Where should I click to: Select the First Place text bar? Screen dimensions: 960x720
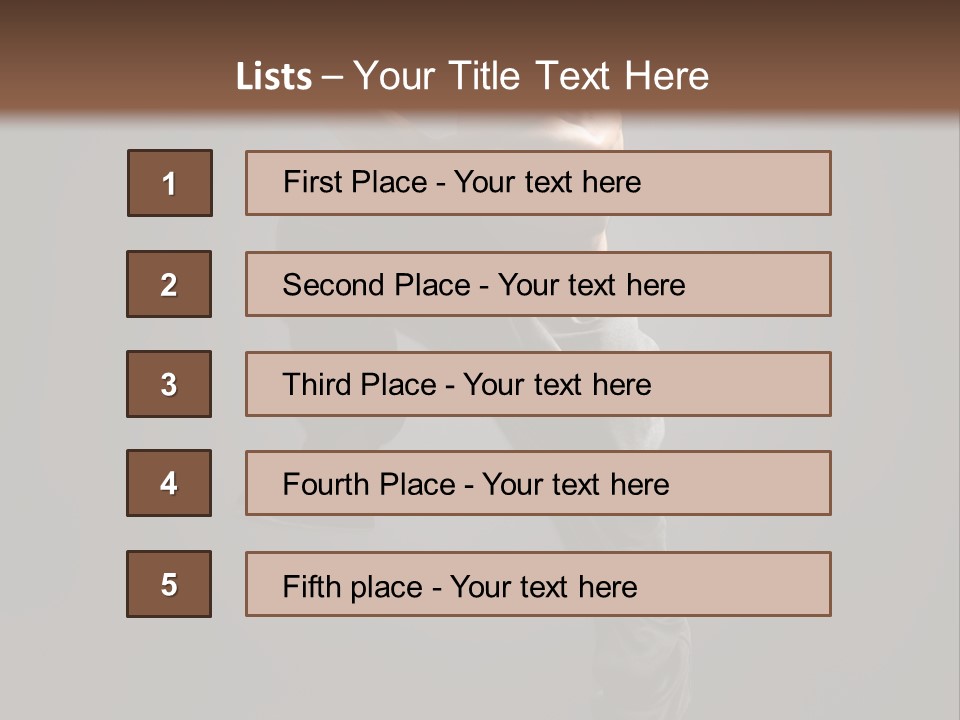click(x=538, y=183)
